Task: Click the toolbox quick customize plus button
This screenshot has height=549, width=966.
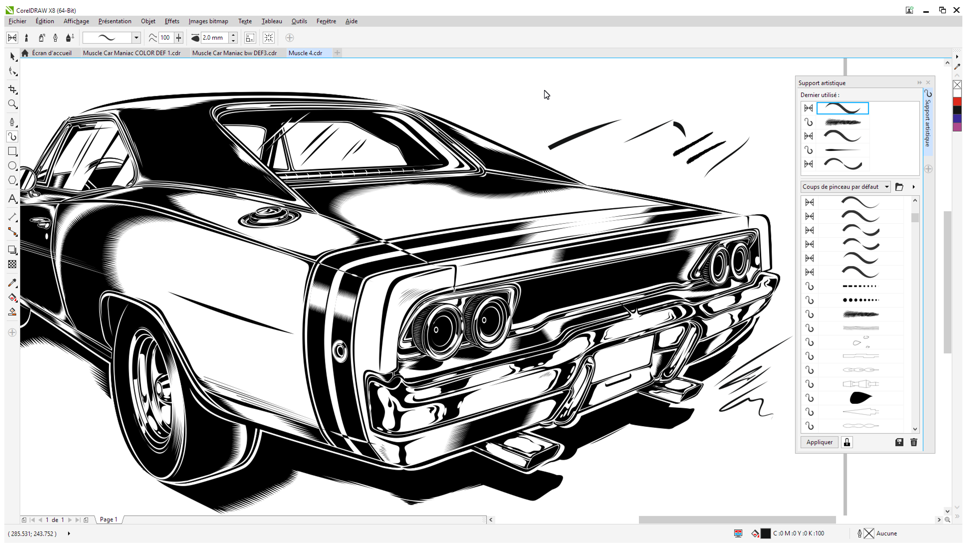Action: (x=12, y=333)
